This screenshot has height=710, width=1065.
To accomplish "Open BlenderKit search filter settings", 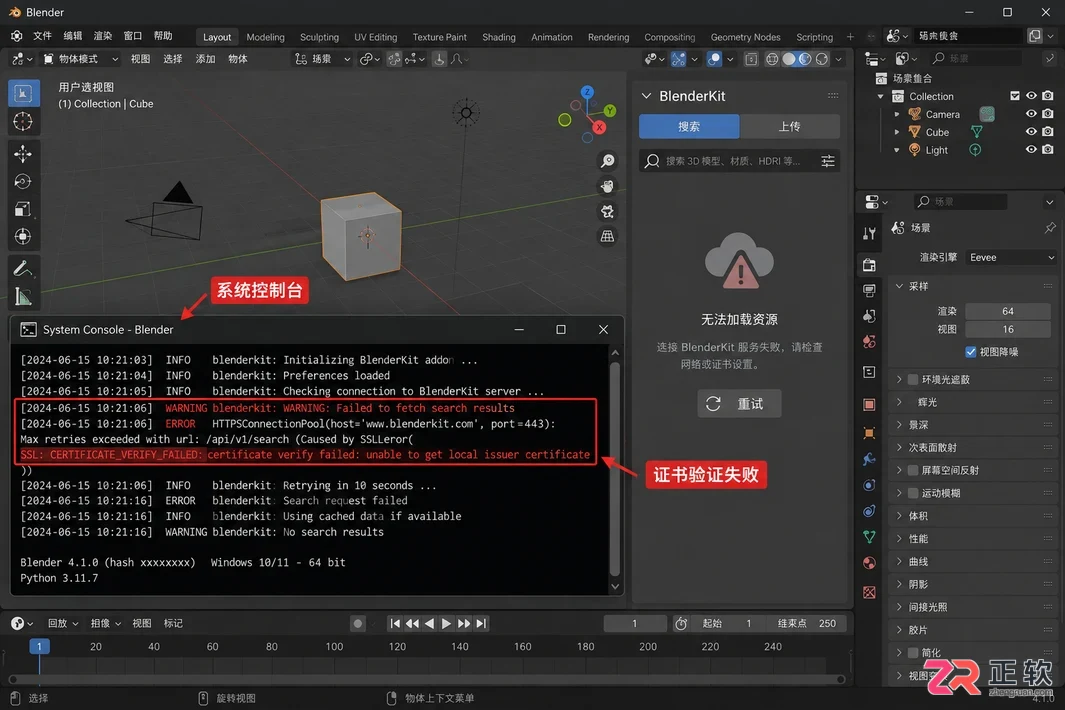I will 827,161.
